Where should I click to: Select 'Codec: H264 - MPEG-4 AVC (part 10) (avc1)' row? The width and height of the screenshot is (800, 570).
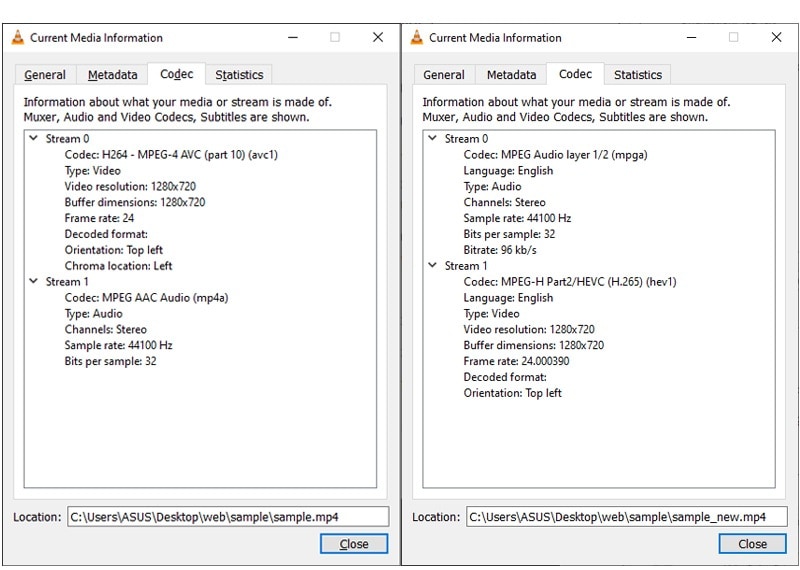[171, 155]
